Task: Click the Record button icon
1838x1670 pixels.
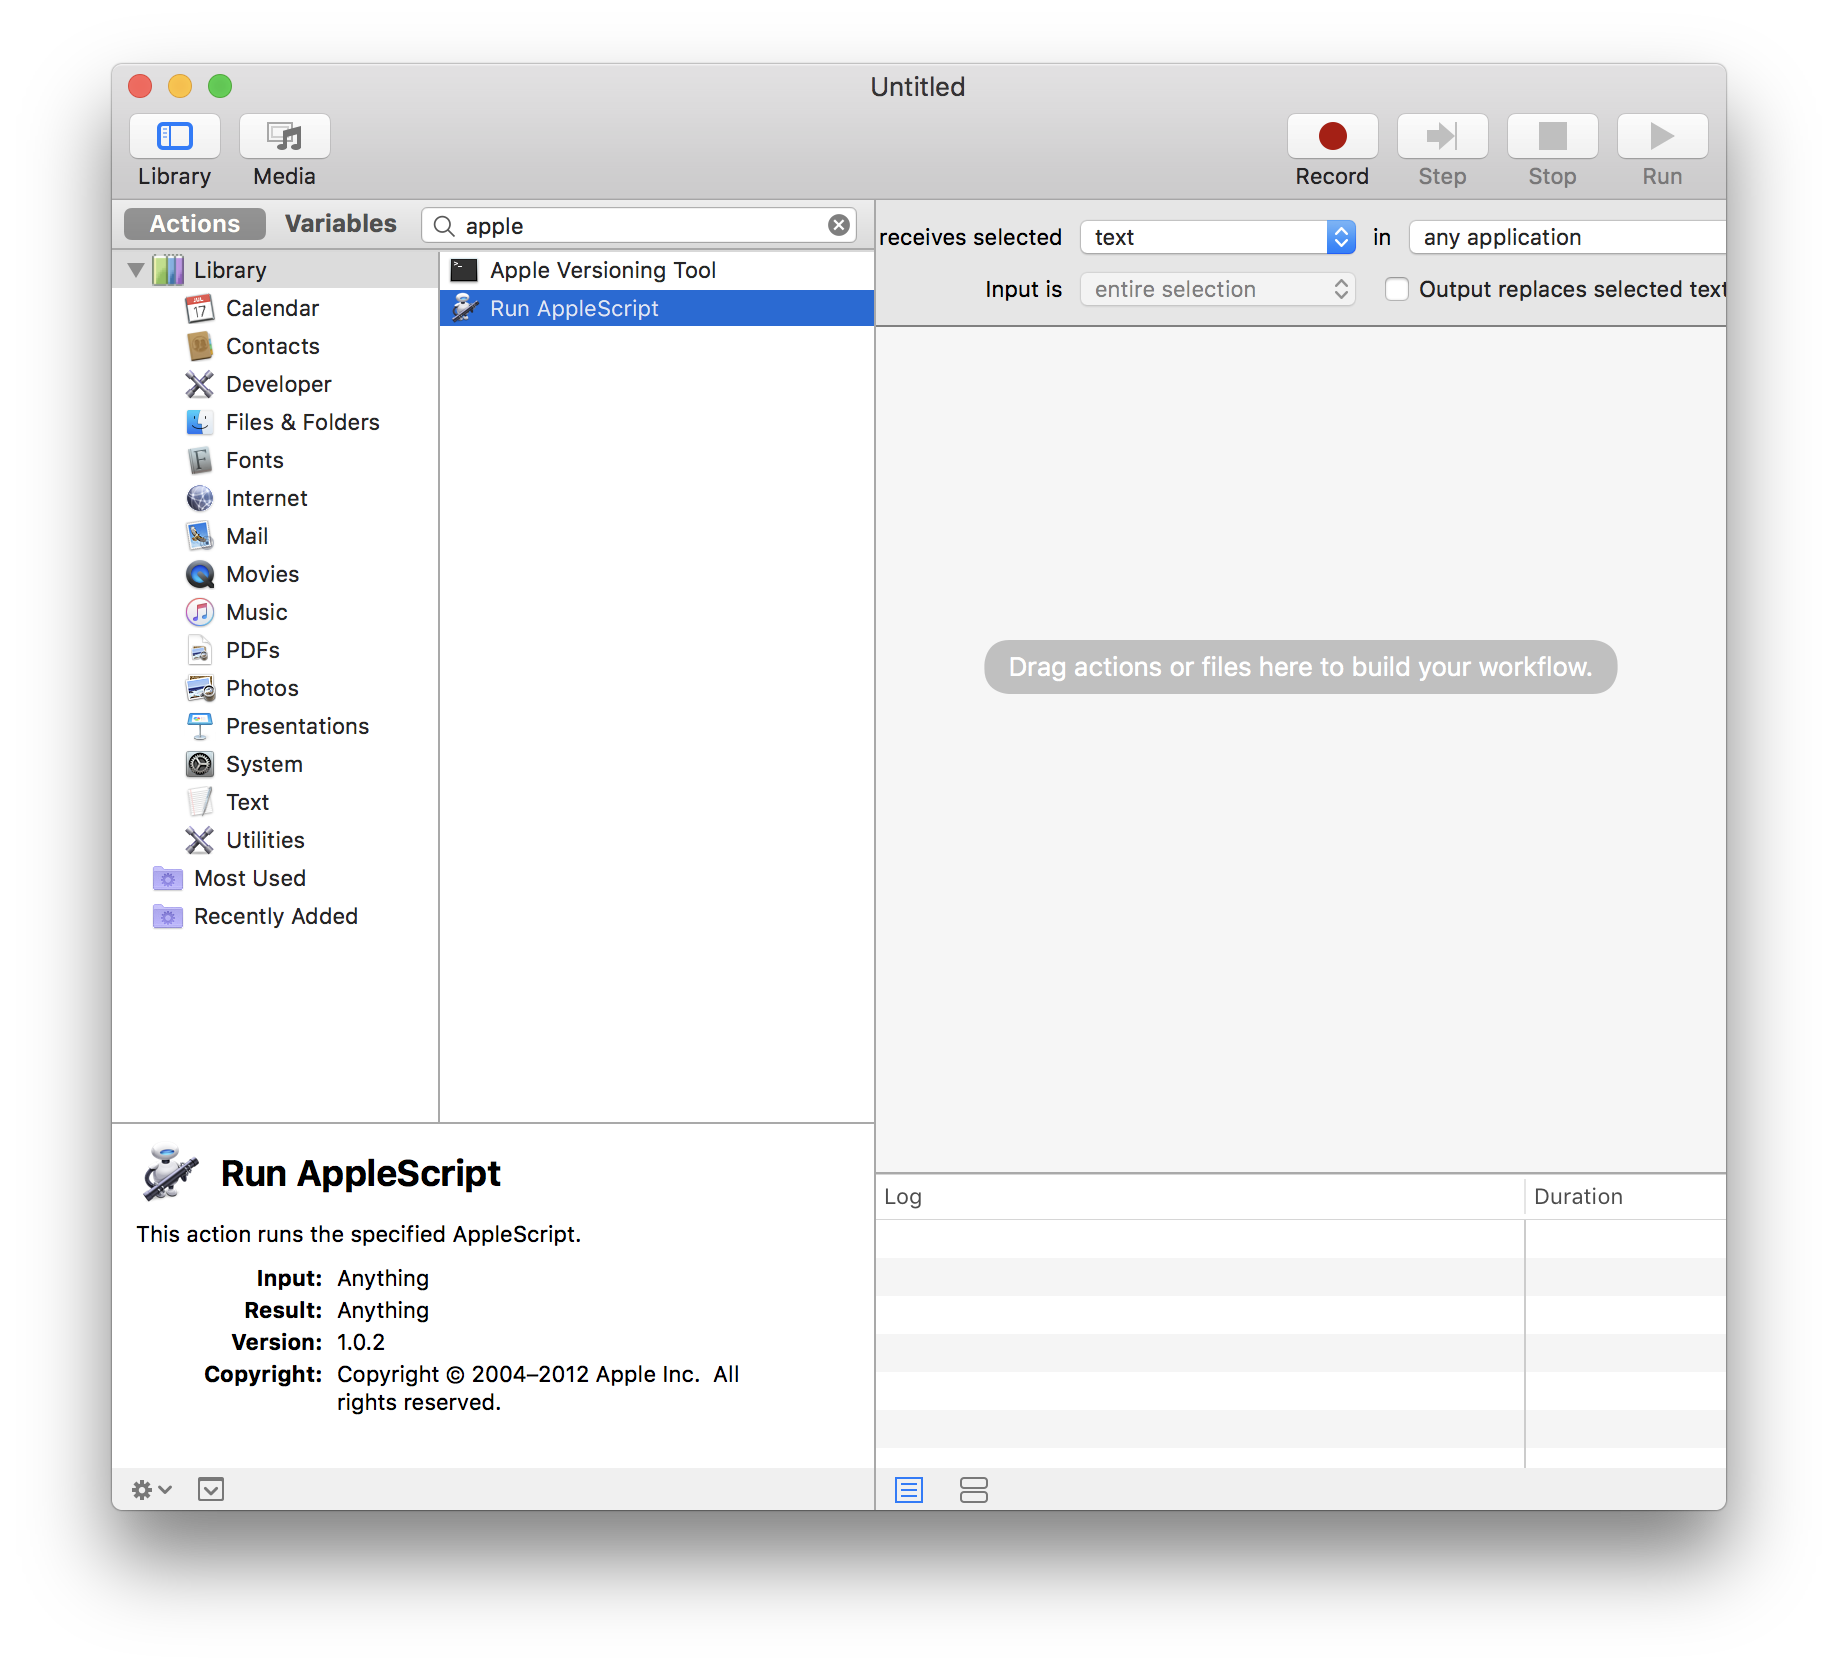Action: [1332, 136]
